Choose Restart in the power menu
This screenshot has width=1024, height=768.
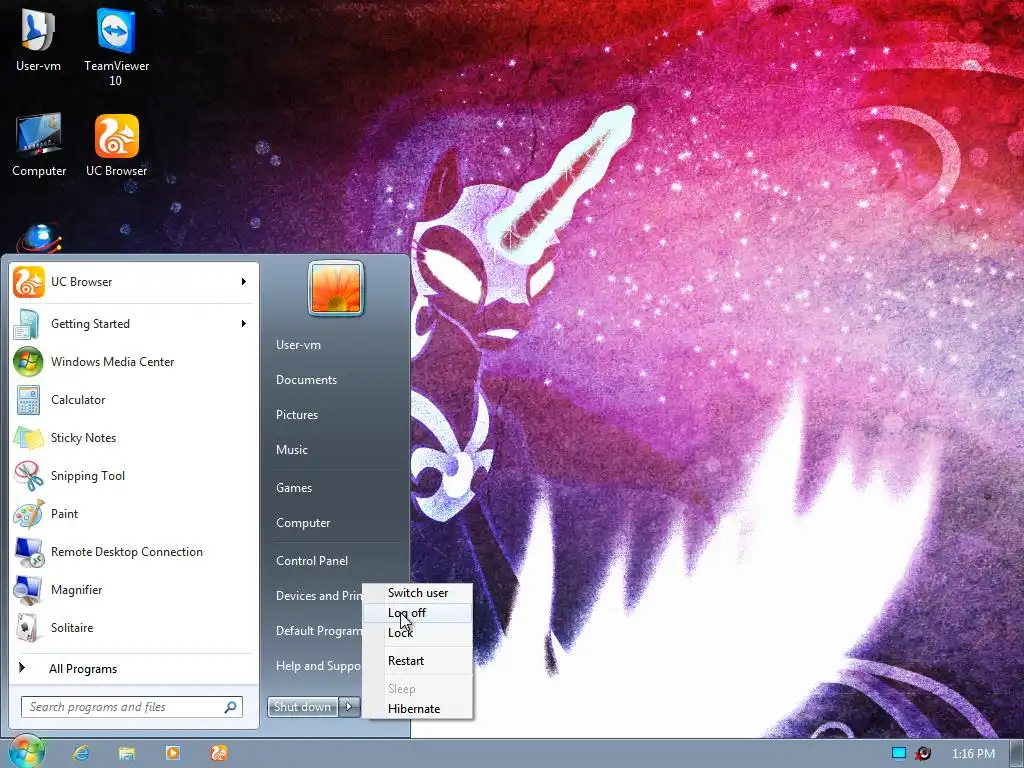[418, 661]
